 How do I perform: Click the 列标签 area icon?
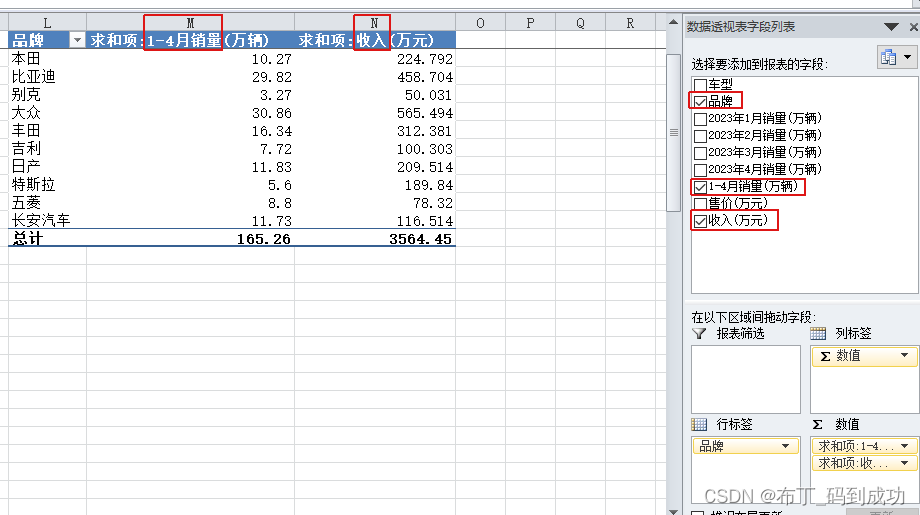tap(818, 334)
